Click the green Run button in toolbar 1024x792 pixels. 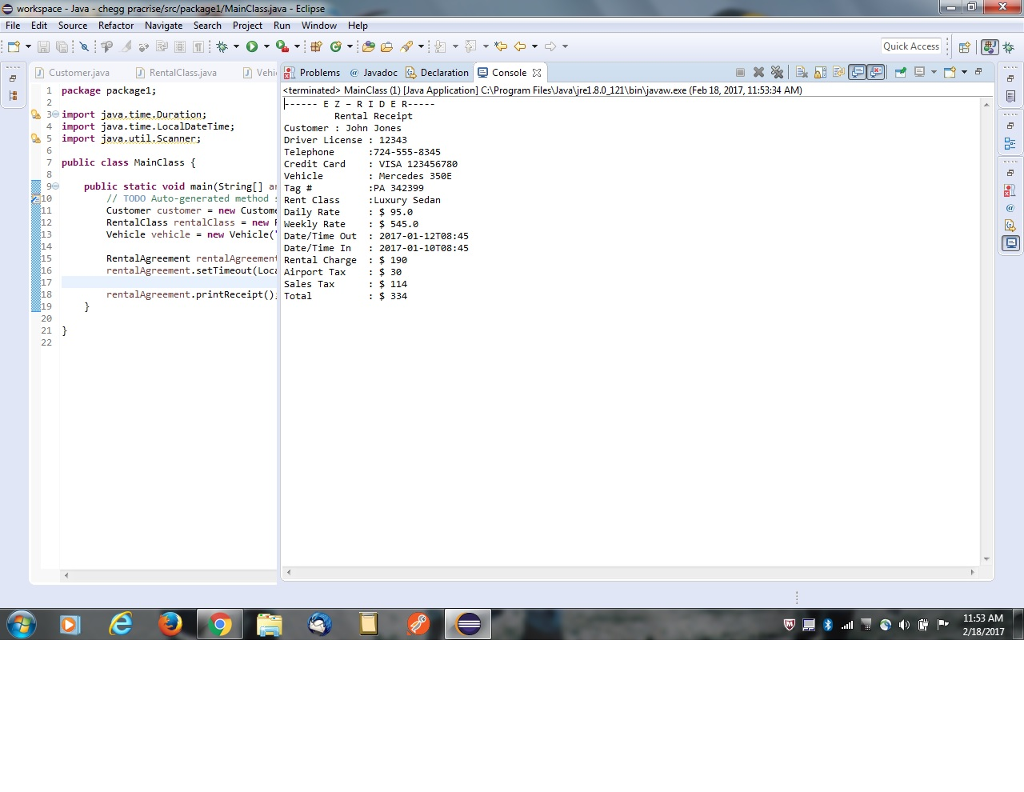(x=251, y=46)
